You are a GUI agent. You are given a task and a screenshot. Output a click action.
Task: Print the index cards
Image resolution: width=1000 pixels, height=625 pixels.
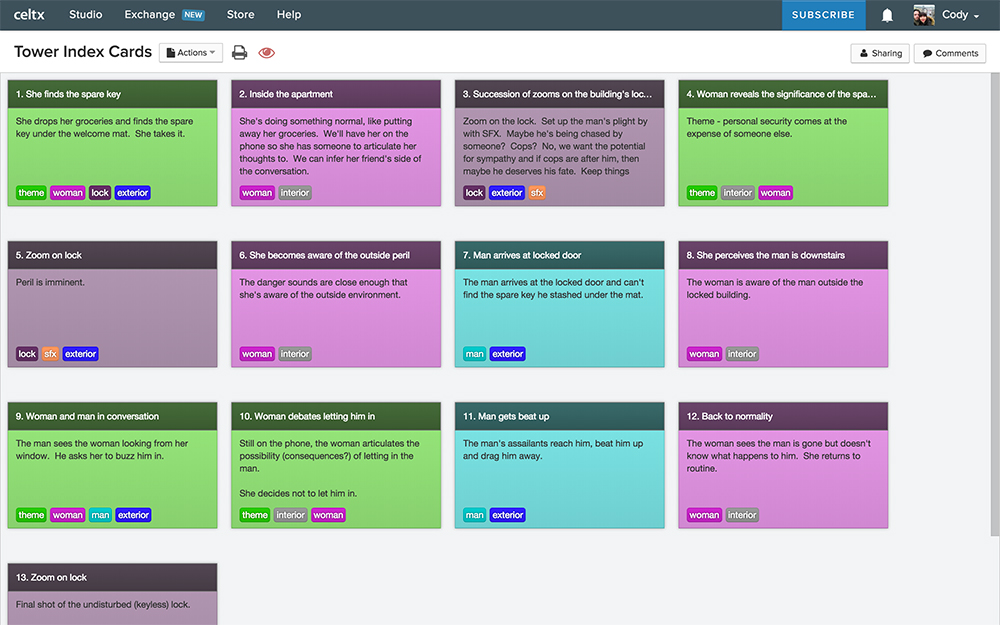(x=239, y=52)
